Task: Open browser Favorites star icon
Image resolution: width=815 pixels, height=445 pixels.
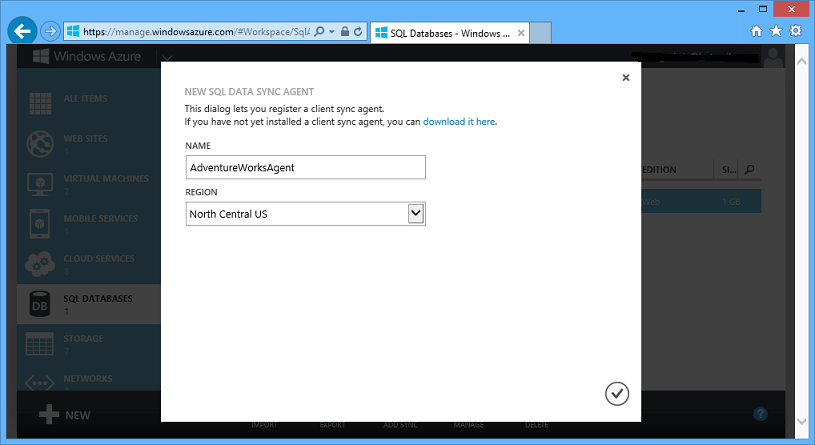Action: tap(776, 31)
